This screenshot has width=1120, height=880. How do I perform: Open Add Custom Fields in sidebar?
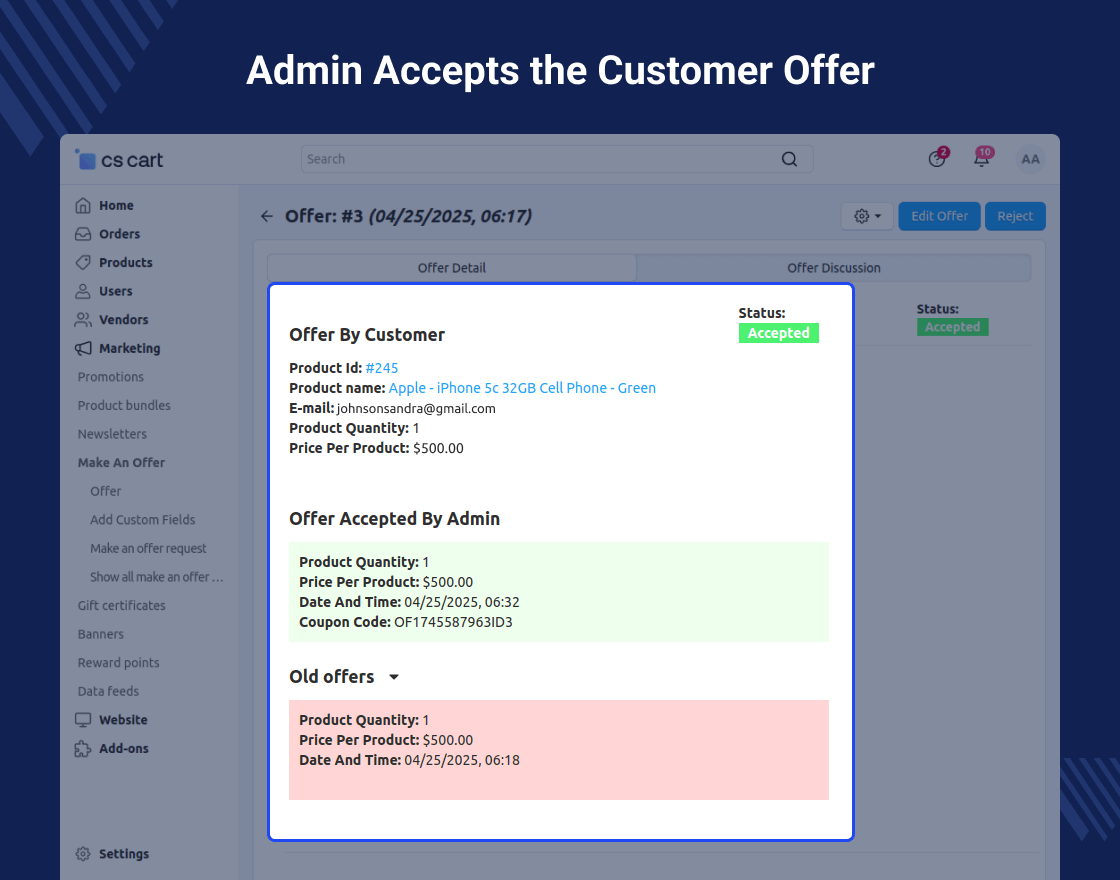pyautogui.click(x=142, y=520)
